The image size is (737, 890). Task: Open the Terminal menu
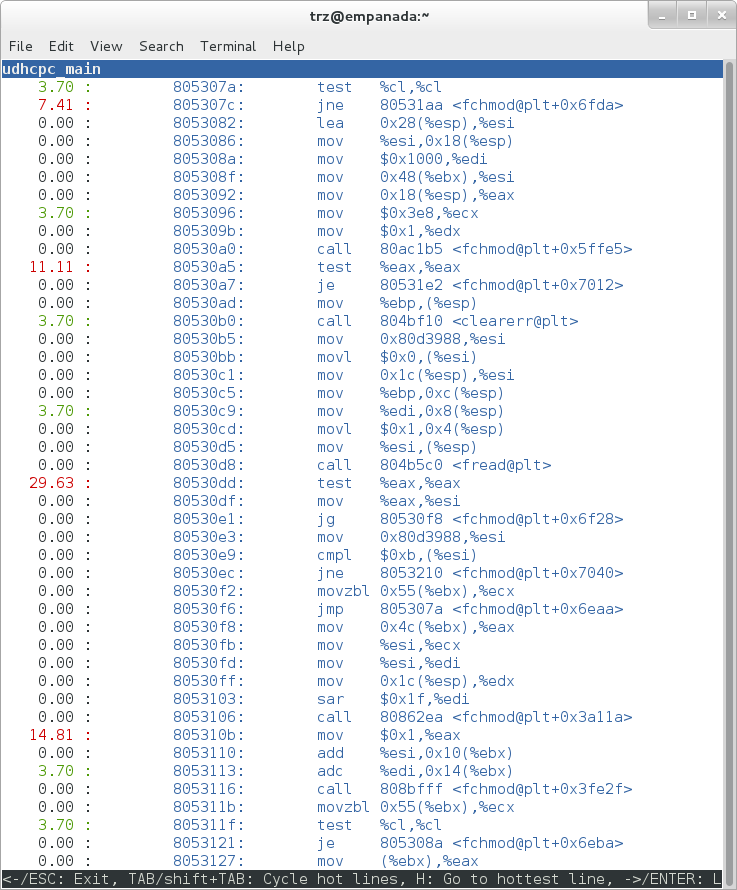228,46
